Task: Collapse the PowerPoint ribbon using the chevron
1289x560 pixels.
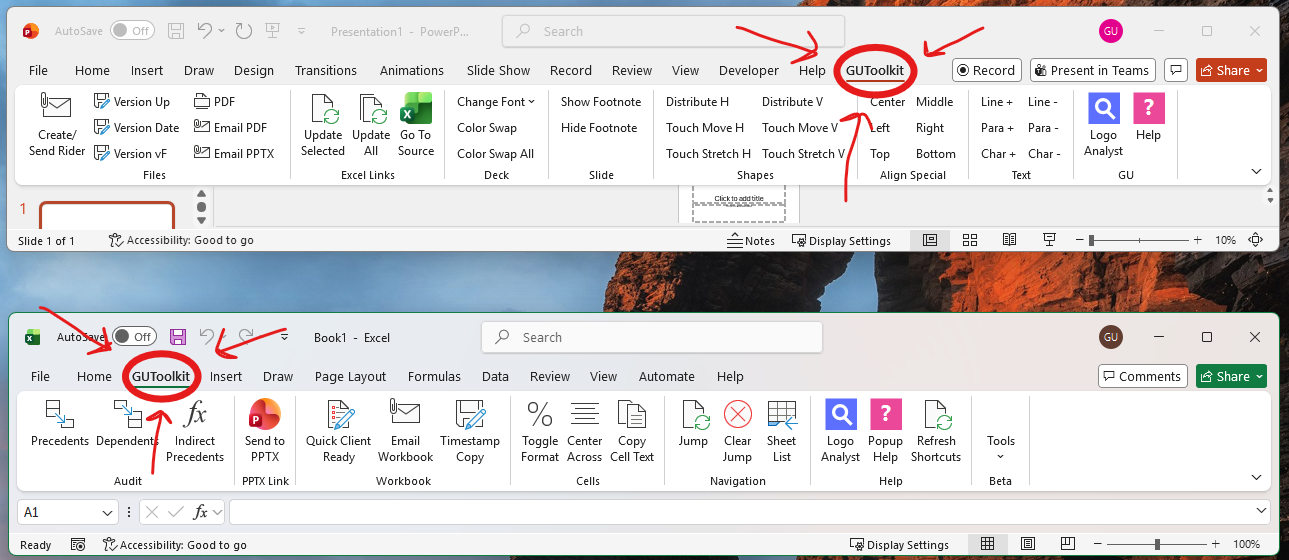Action: (1257, 171)
